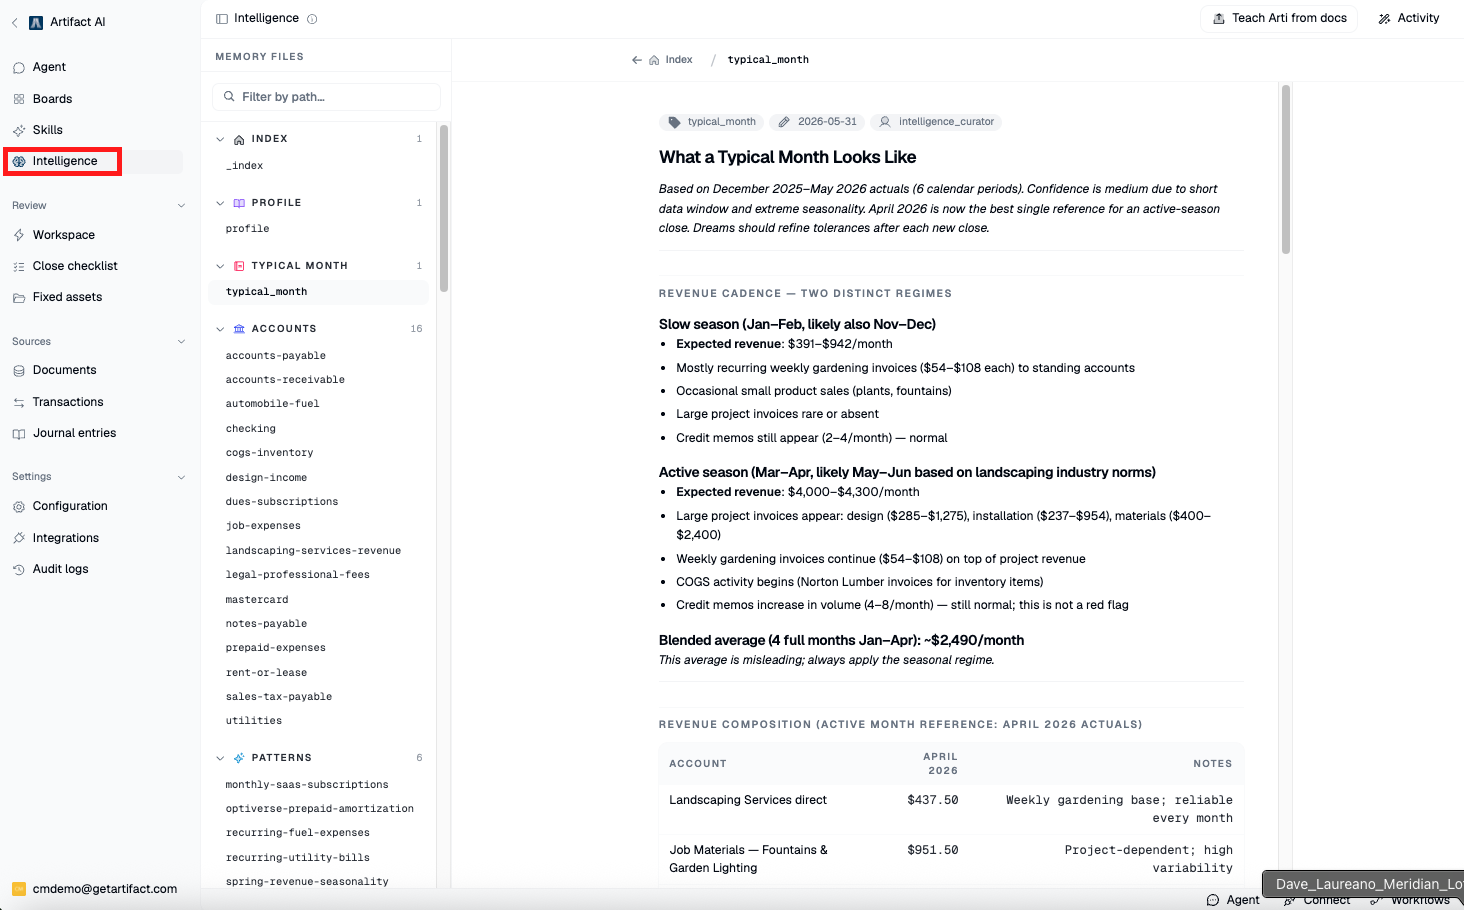
Task: Go back using the top-left chevron
Action: (x=14, y=22)
